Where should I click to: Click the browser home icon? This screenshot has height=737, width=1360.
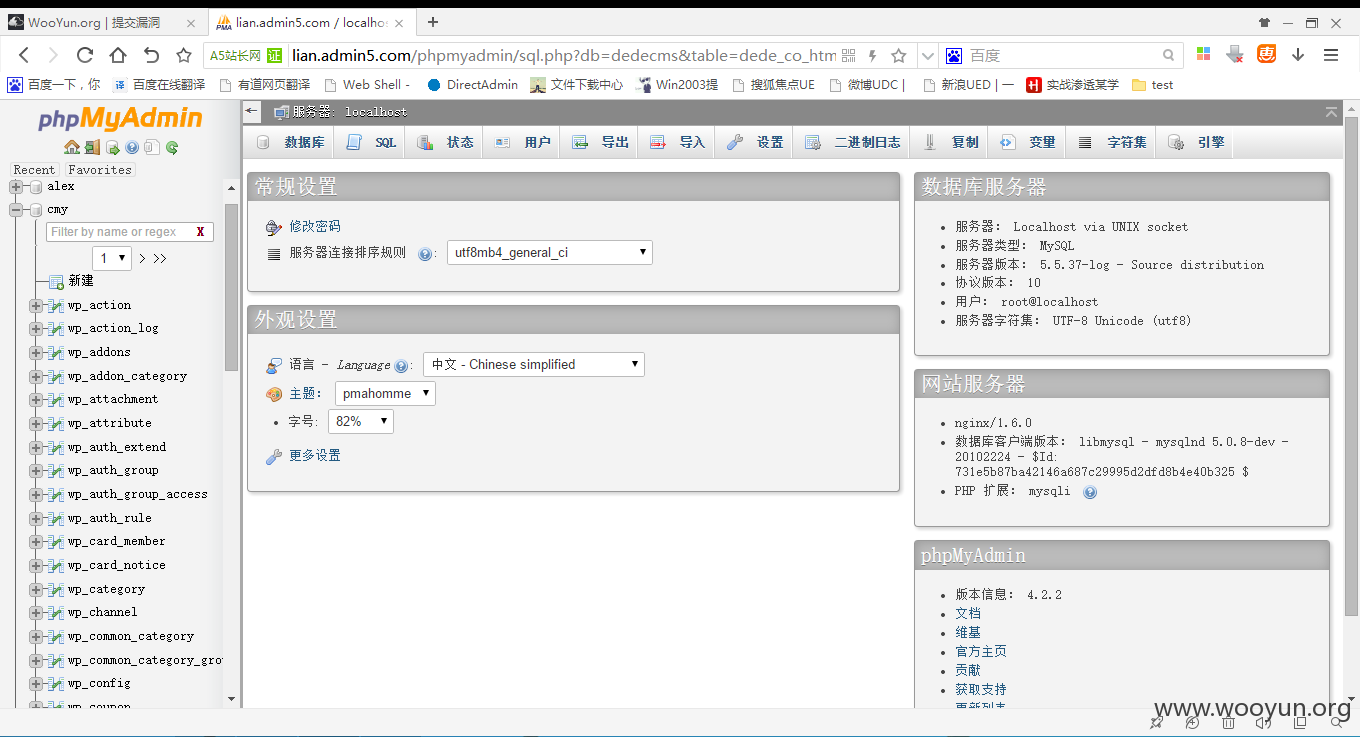[118, 56]
